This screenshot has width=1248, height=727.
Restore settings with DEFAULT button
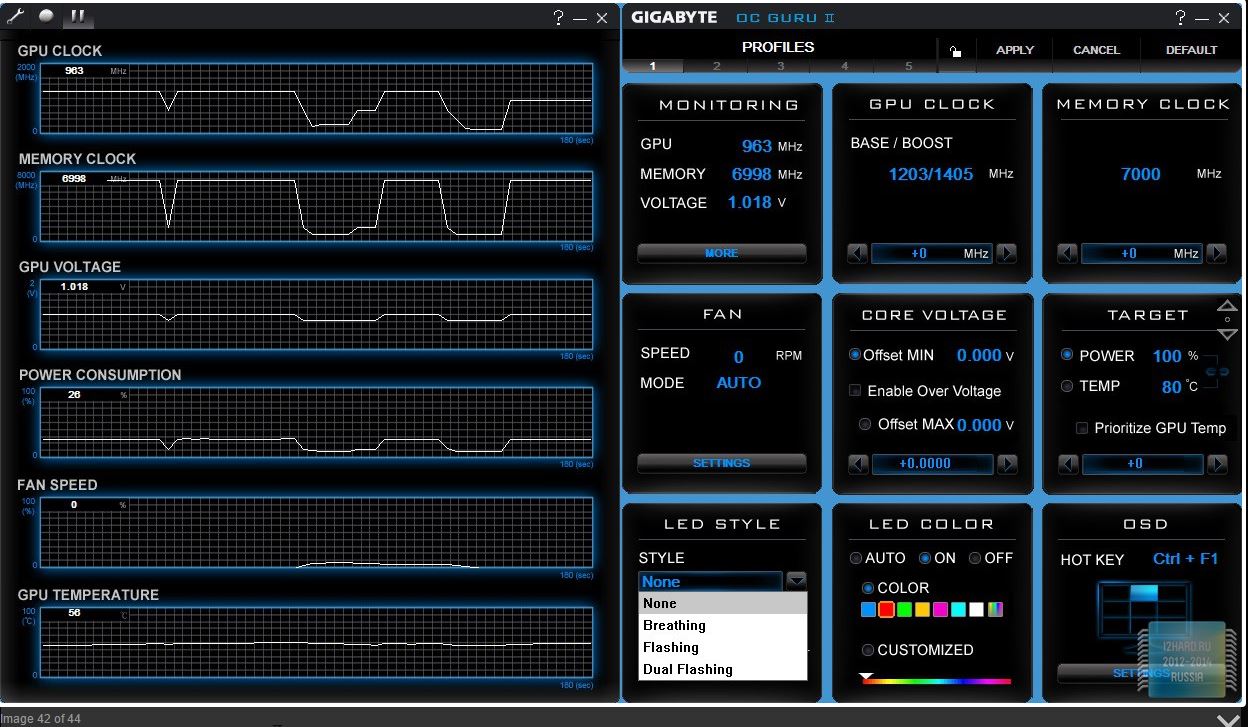click(x=1191, y=50)
